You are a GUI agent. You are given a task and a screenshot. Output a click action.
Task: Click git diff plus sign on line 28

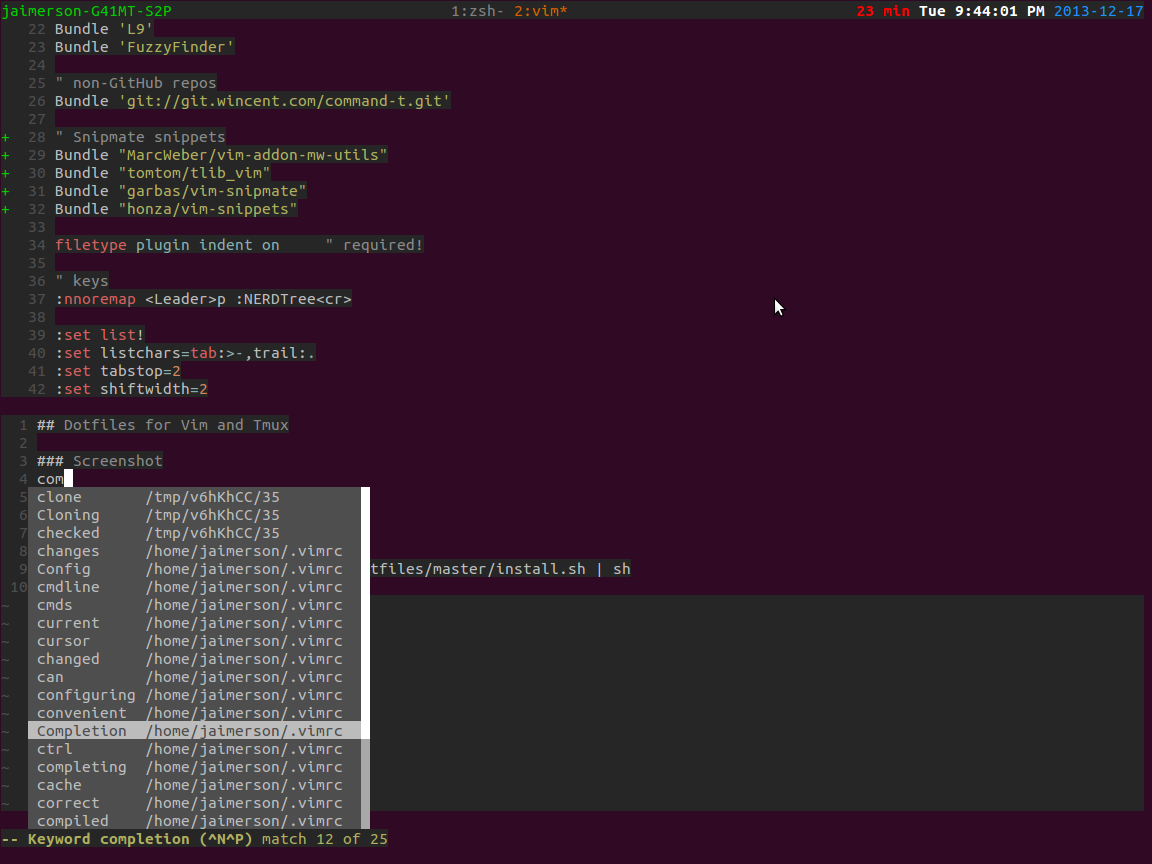pyautogui.click(x=6, y=137)
